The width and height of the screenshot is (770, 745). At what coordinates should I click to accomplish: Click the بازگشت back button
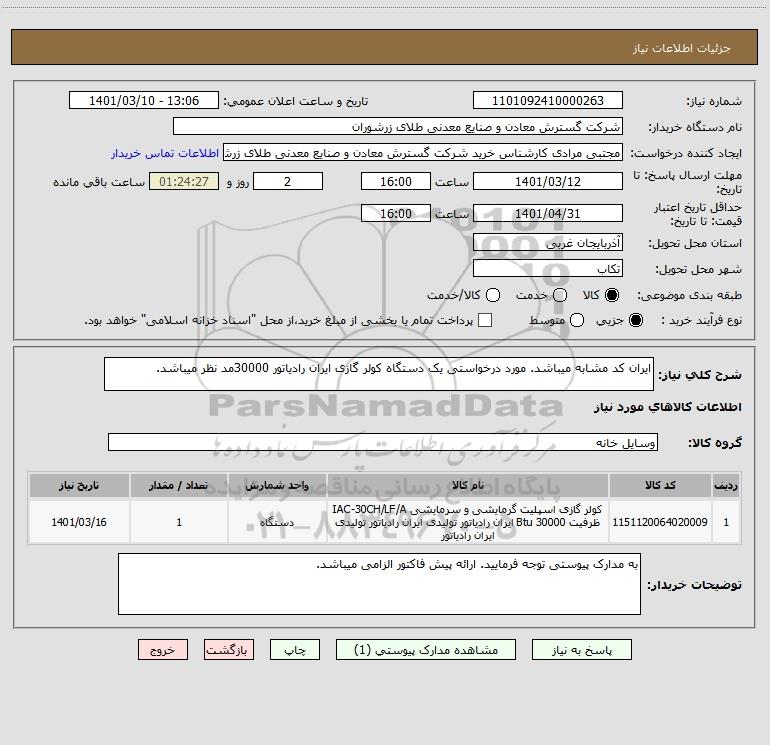[x=229, y=650]
